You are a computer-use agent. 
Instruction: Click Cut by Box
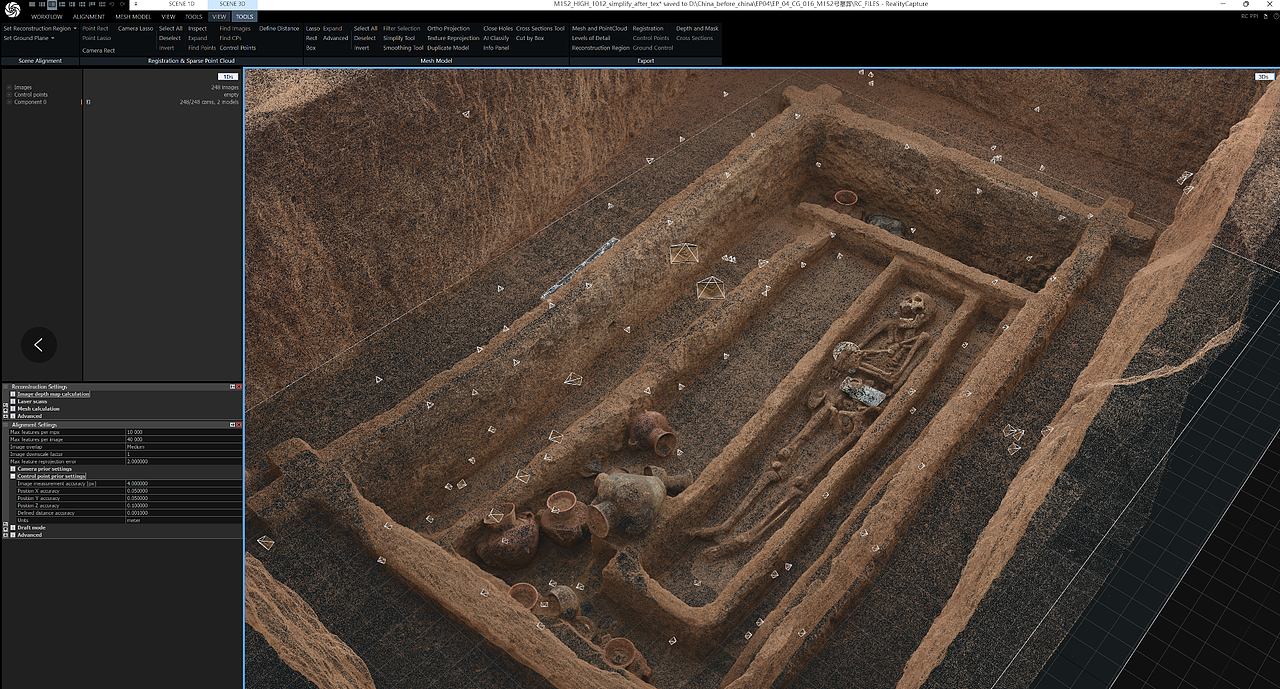530,38
